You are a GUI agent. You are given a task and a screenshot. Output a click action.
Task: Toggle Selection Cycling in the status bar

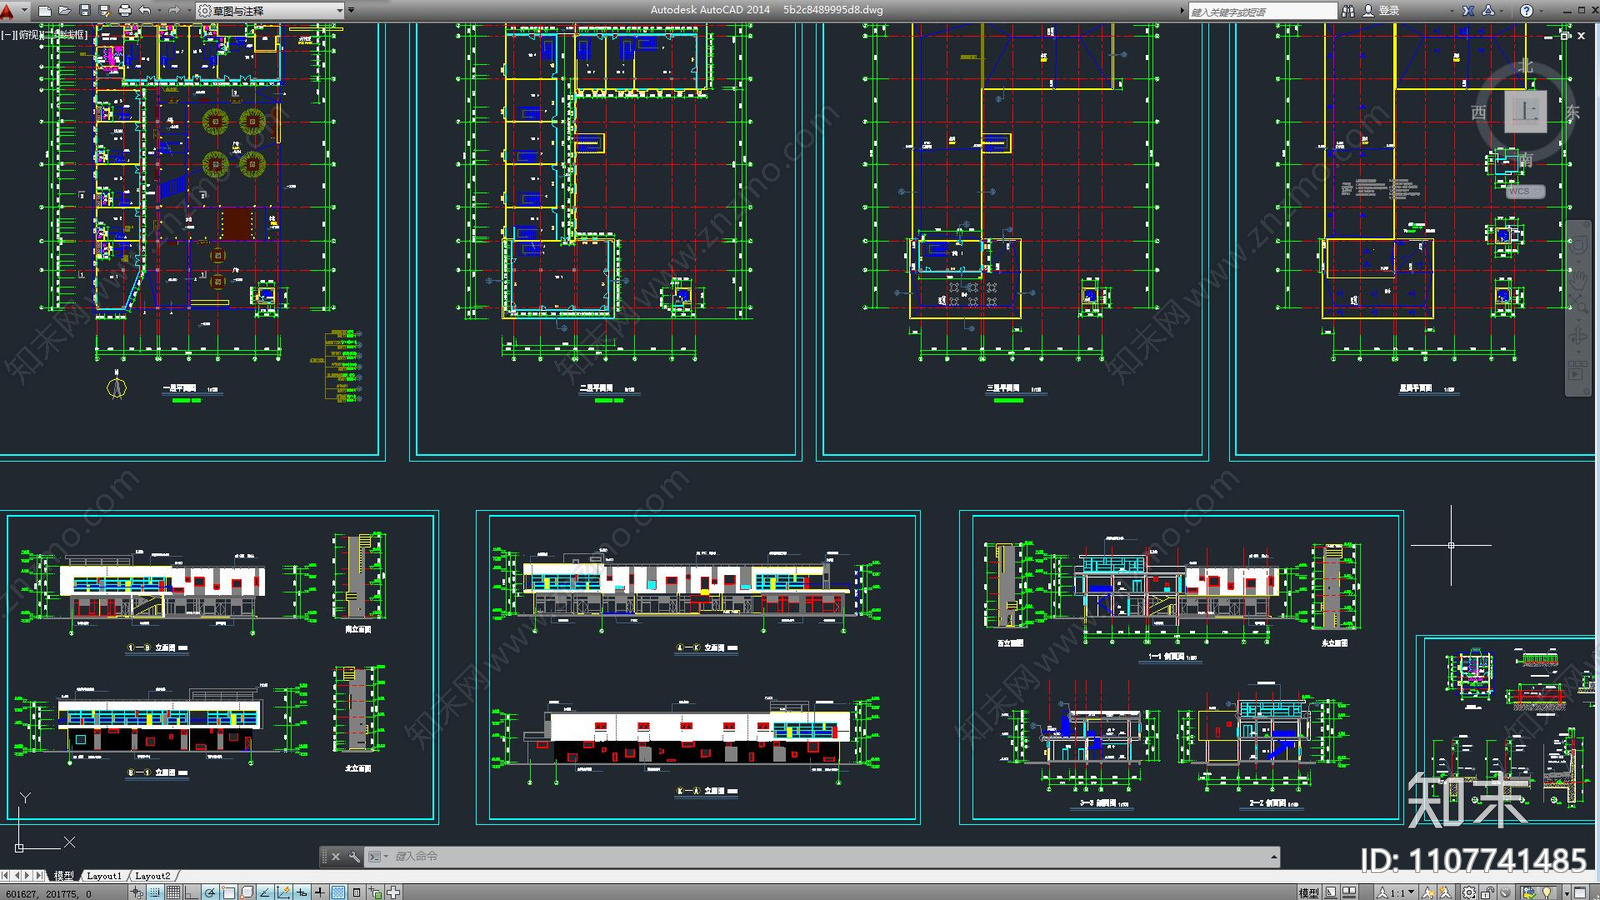pyautogui.click(x=375, y=892)
